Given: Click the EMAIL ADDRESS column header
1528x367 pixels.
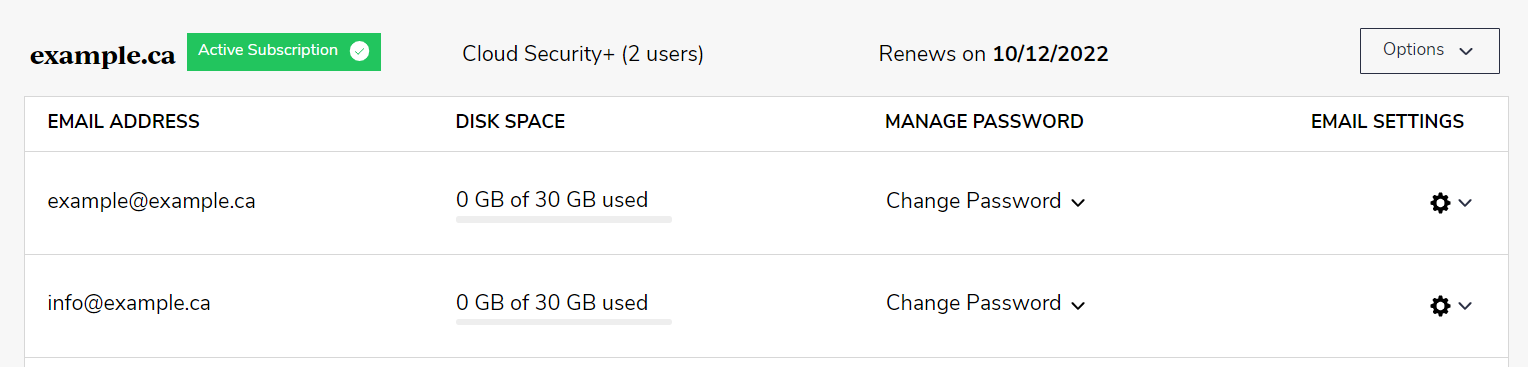Looking at the screenshot, I should [124, 122].
